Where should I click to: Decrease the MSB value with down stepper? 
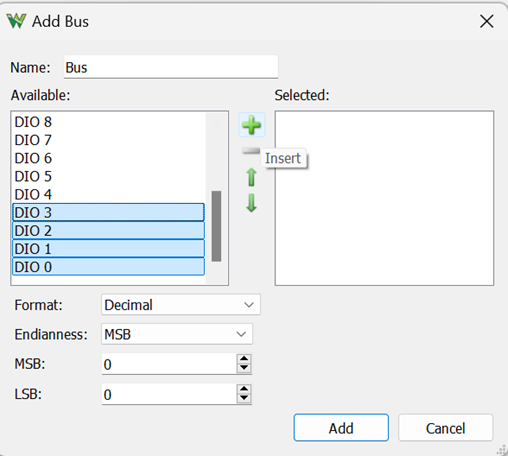(244, 368)
